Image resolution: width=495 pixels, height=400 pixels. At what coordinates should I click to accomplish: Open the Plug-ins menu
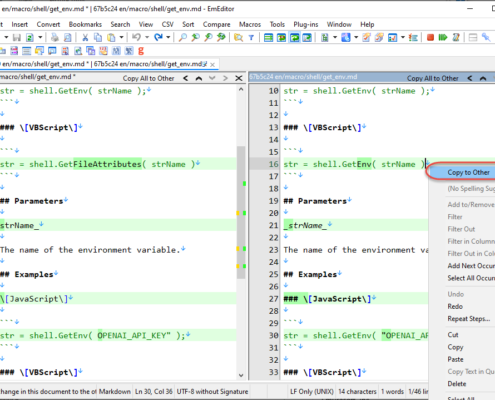coord(306,24)
